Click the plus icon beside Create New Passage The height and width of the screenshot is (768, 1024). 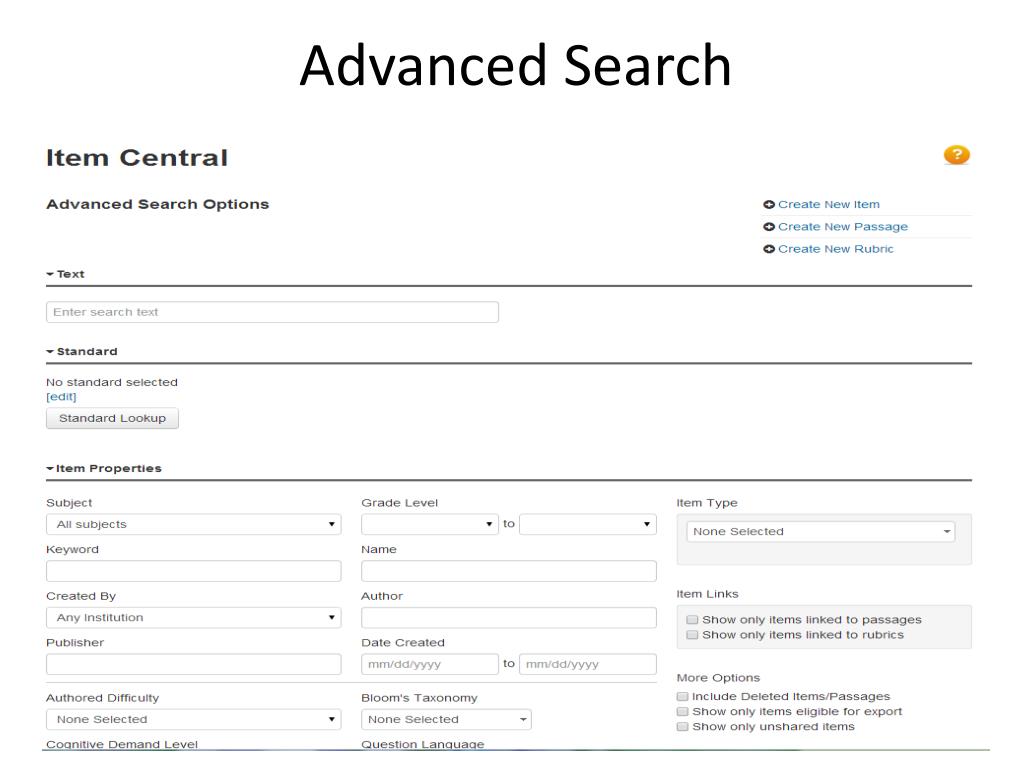pyautogui.click(x=769, y=227)
